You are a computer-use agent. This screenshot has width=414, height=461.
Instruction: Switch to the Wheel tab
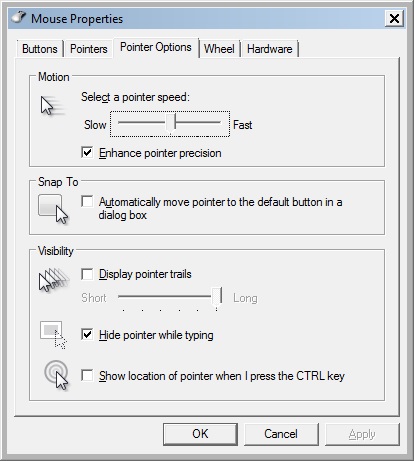click(219, 49)
